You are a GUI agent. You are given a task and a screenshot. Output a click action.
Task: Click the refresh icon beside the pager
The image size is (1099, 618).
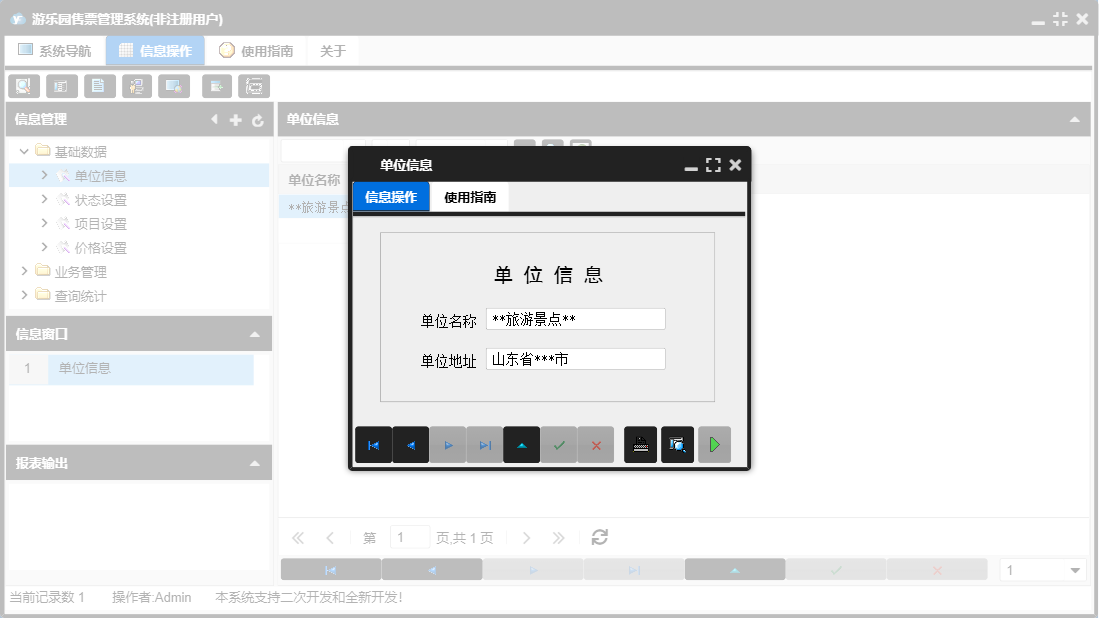(598, 537)
